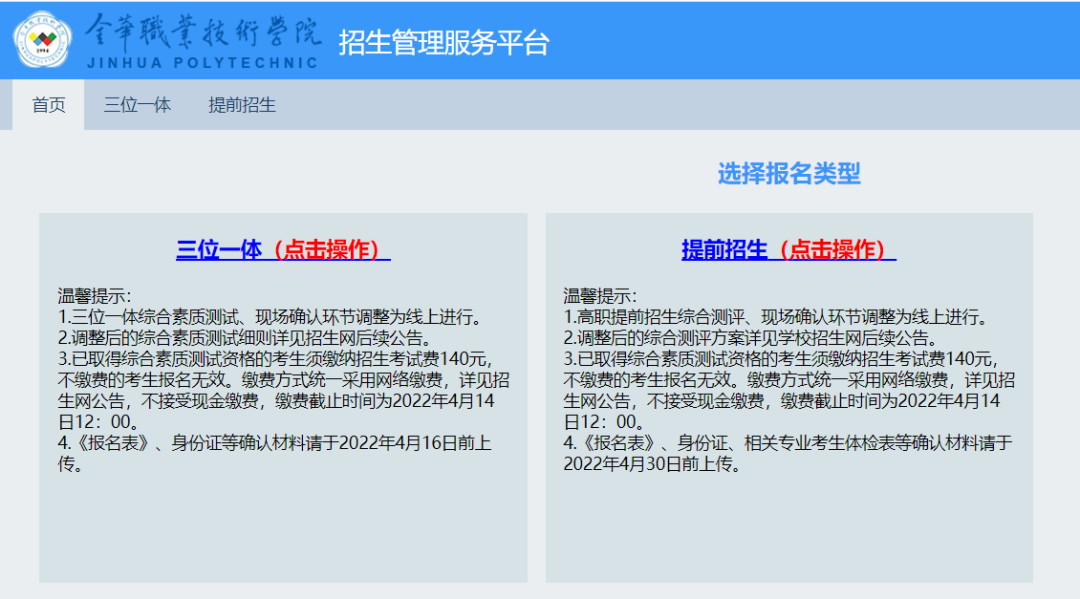This screenshot has width=1080, height=599.
Task: Open the 三位一体 navigation tab
Action: [x=138, y=105]
